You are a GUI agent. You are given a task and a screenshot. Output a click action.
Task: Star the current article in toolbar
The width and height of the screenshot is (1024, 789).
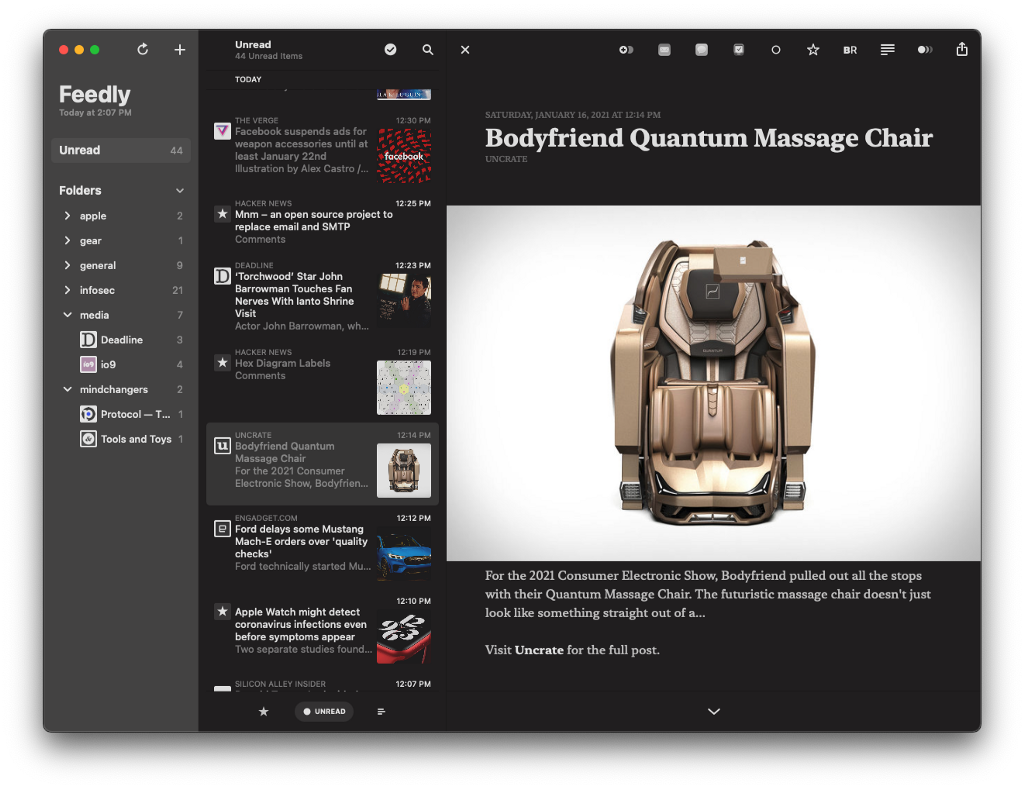pyautogui.click(x=813, y=50)
